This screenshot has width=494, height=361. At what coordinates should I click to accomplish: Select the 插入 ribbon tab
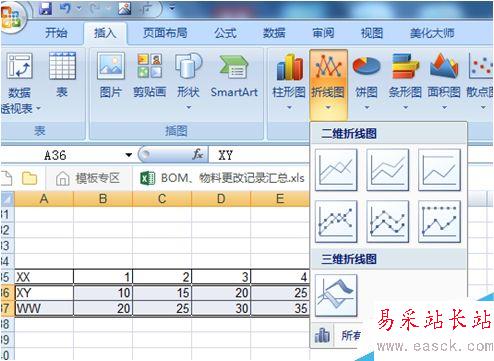105,33
